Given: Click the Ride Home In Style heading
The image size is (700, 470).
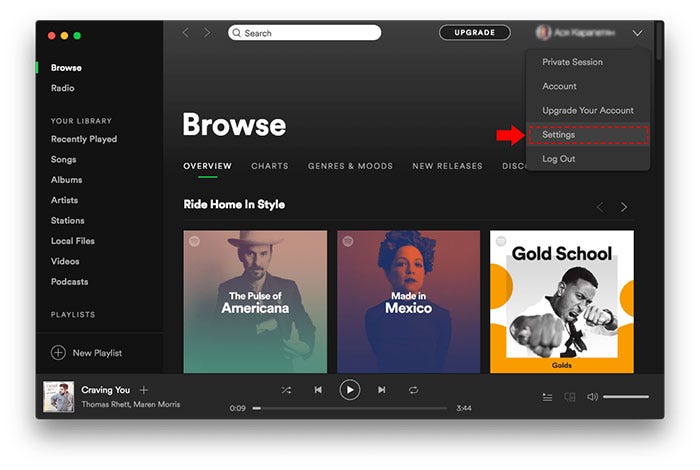Looking at the screenshot, I should click(x=234, y=204).
